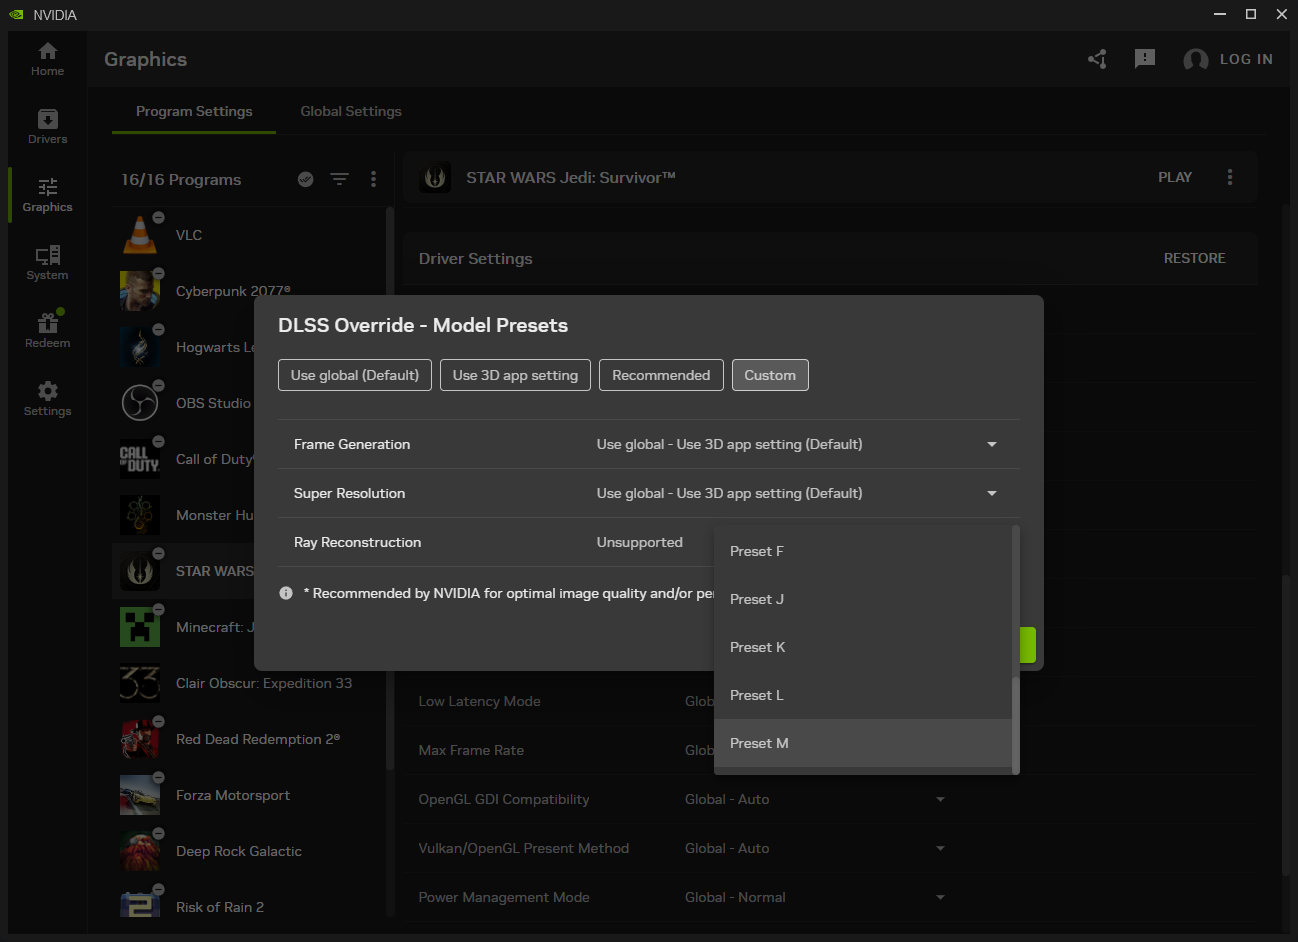Open the OpenGL GDI Compatibility dropdown

[x=939, y=799]
